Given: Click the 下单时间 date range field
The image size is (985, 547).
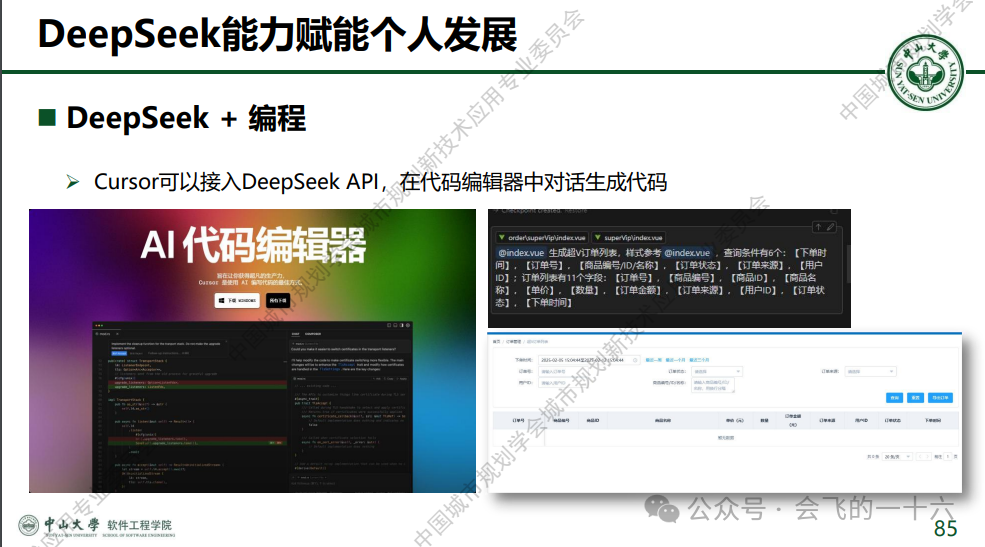Looking at the screenshot, I should coord(589,360).
